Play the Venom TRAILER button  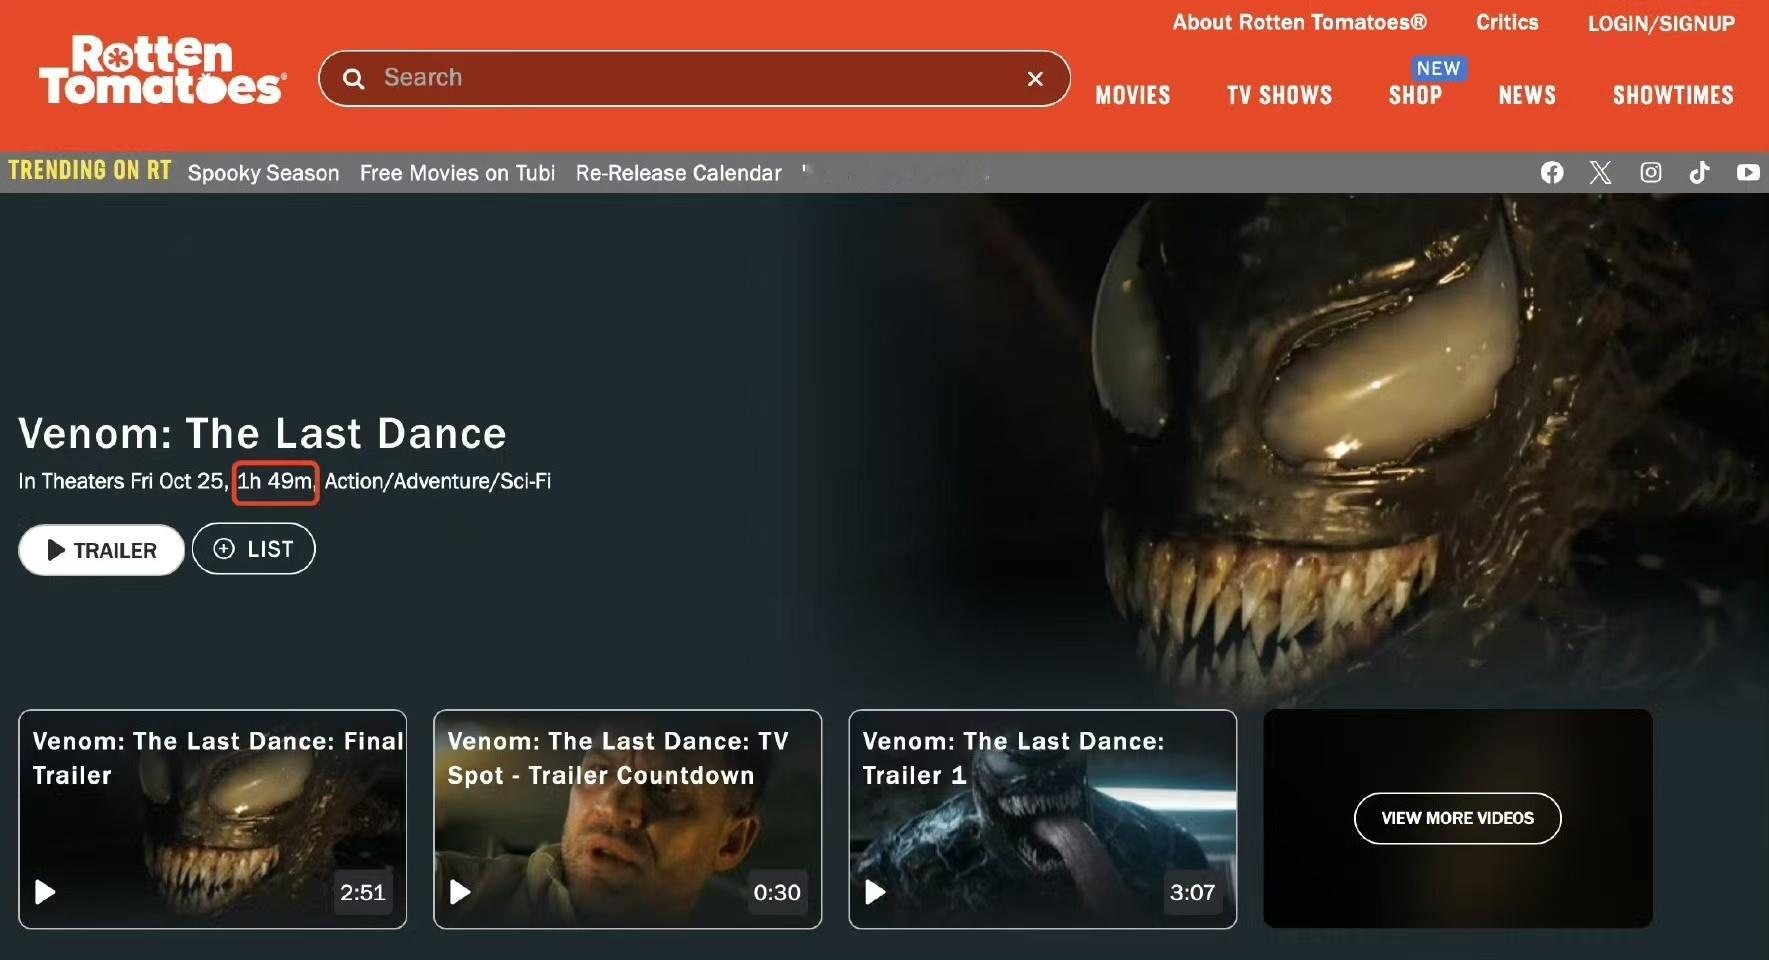[101, 550]
